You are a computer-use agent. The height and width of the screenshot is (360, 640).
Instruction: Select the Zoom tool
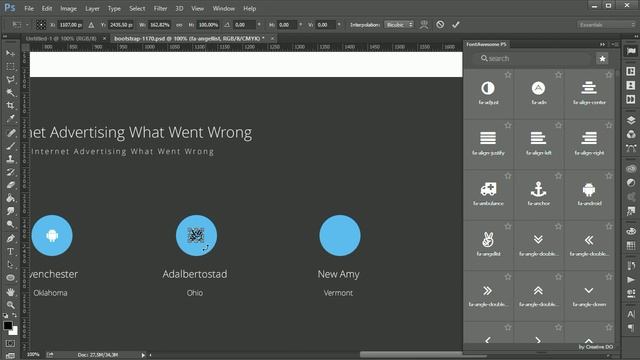(10, 305)
